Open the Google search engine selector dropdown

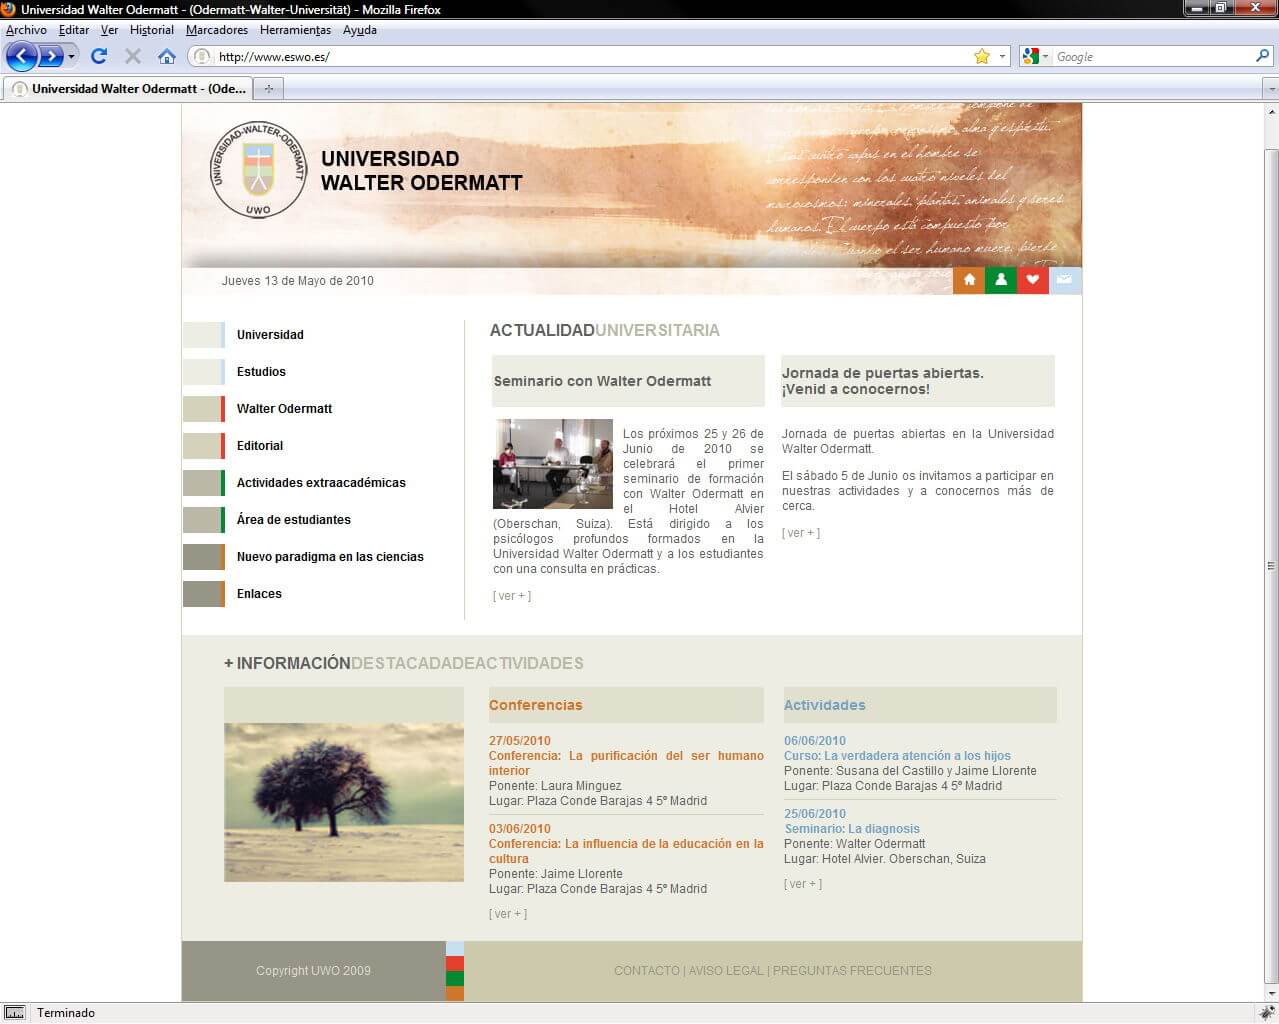point(1036,56)
